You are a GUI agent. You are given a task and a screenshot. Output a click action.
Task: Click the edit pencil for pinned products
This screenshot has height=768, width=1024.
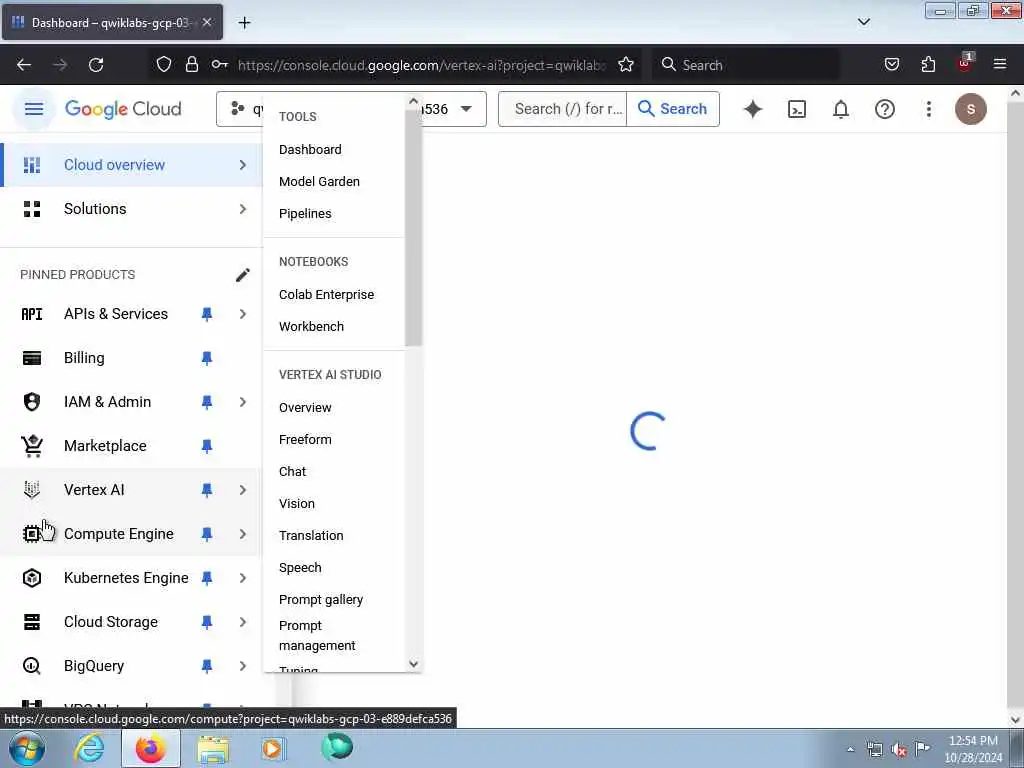coord(242,275)
